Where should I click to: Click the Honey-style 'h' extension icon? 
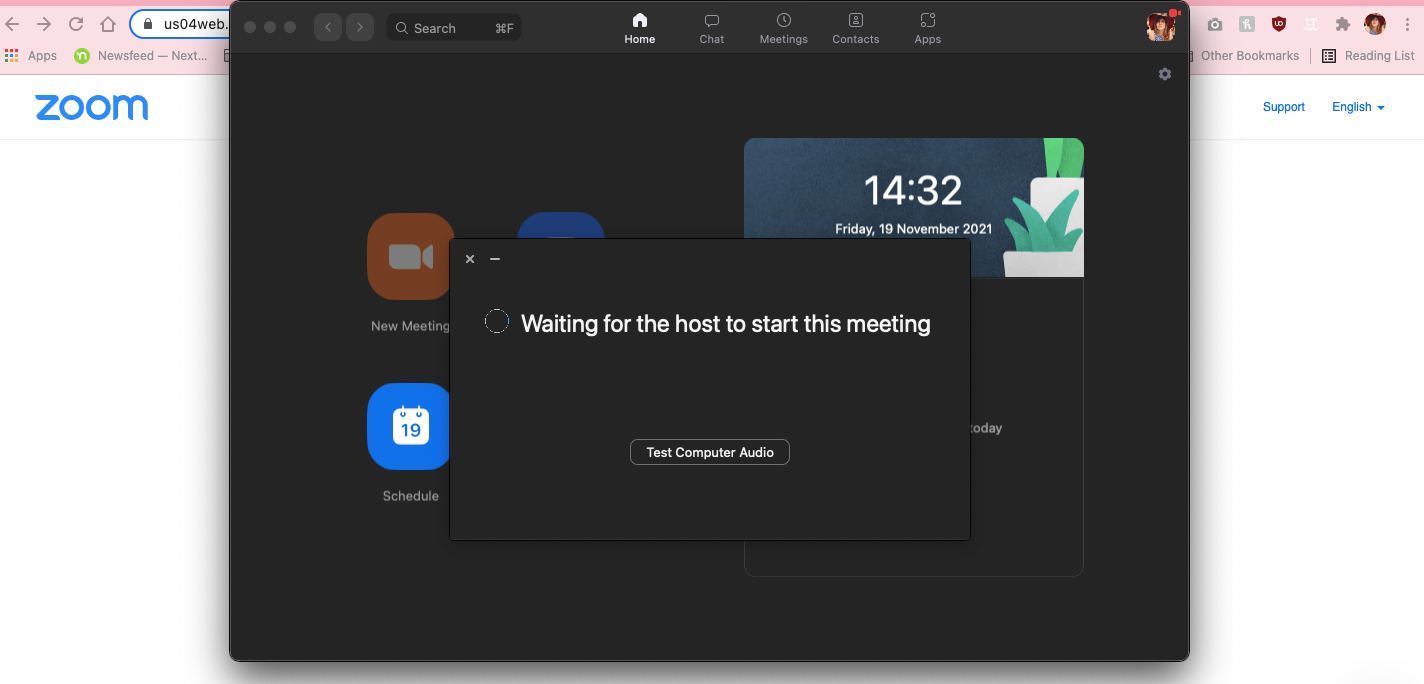coord(1247,25)
